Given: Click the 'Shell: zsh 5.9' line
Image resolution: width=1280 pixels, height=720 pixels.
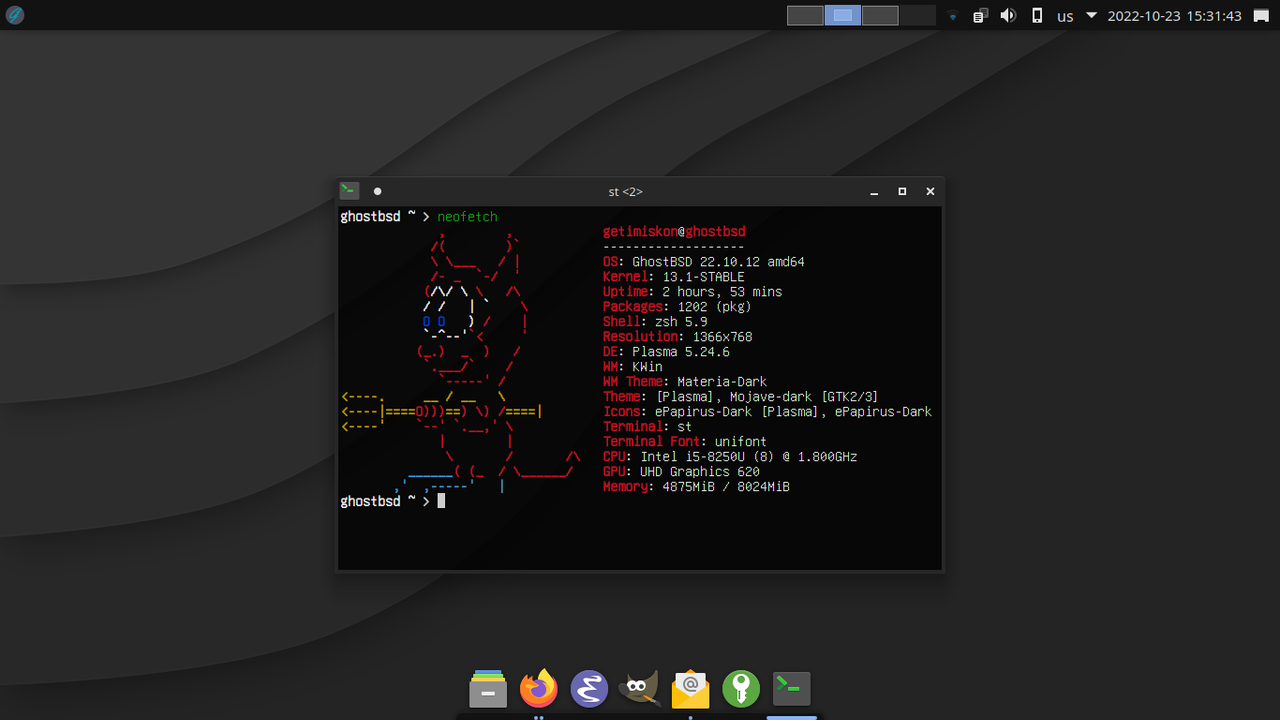Looking at the screenshot, I should pos(655,322).
